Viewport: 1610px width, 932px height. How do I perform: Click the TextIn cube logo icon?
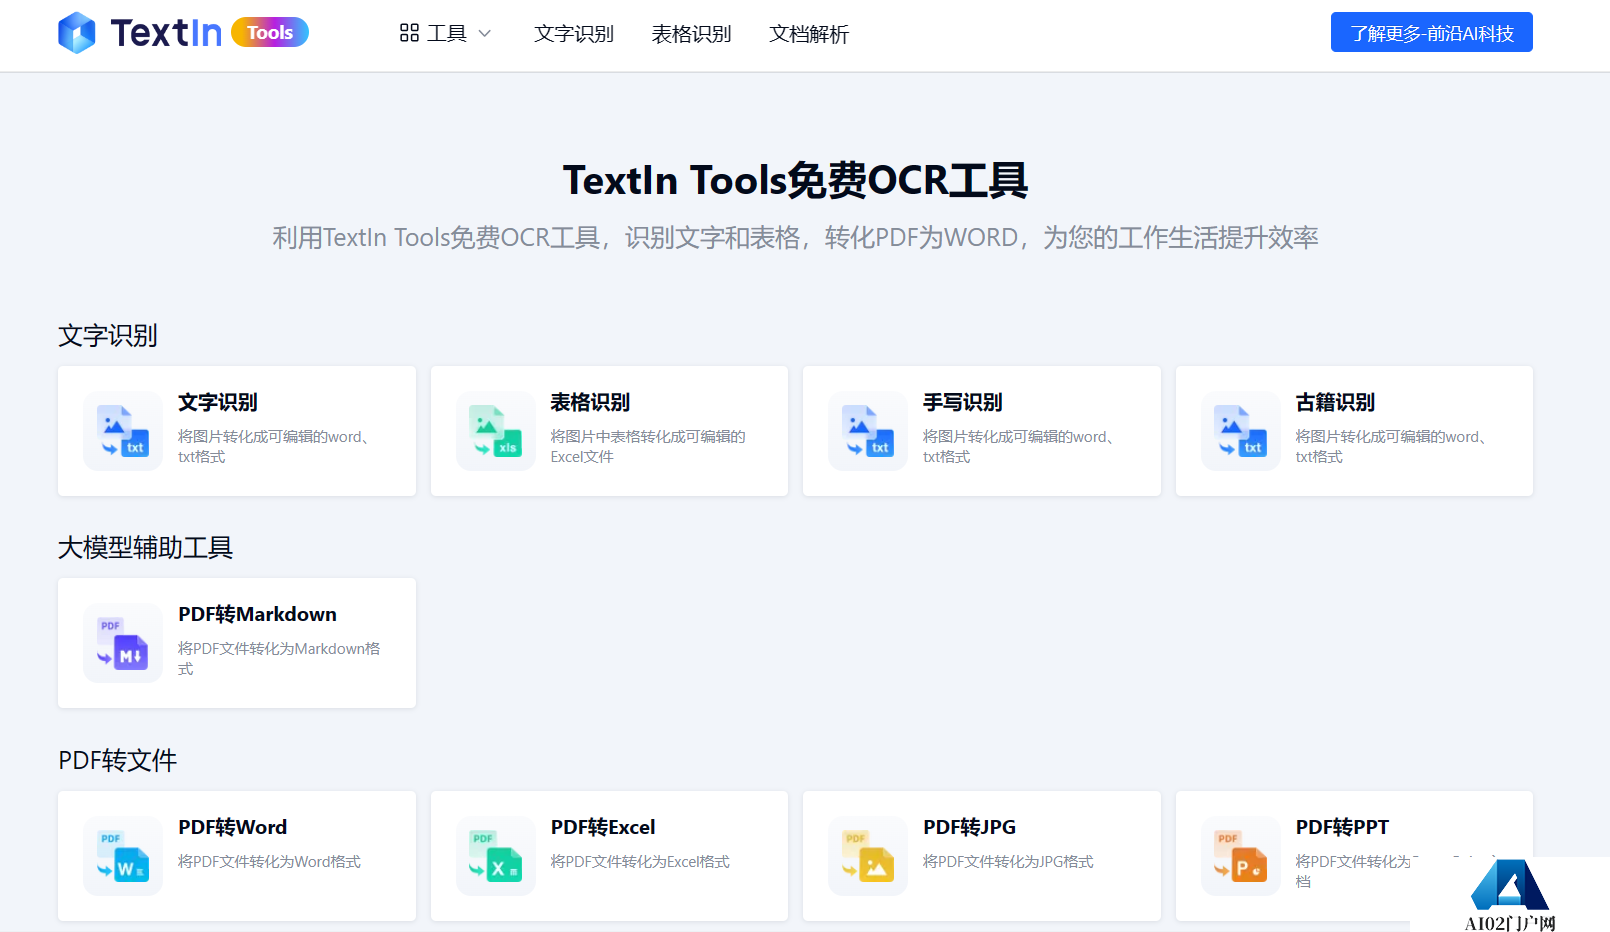(x=77, y=33)
